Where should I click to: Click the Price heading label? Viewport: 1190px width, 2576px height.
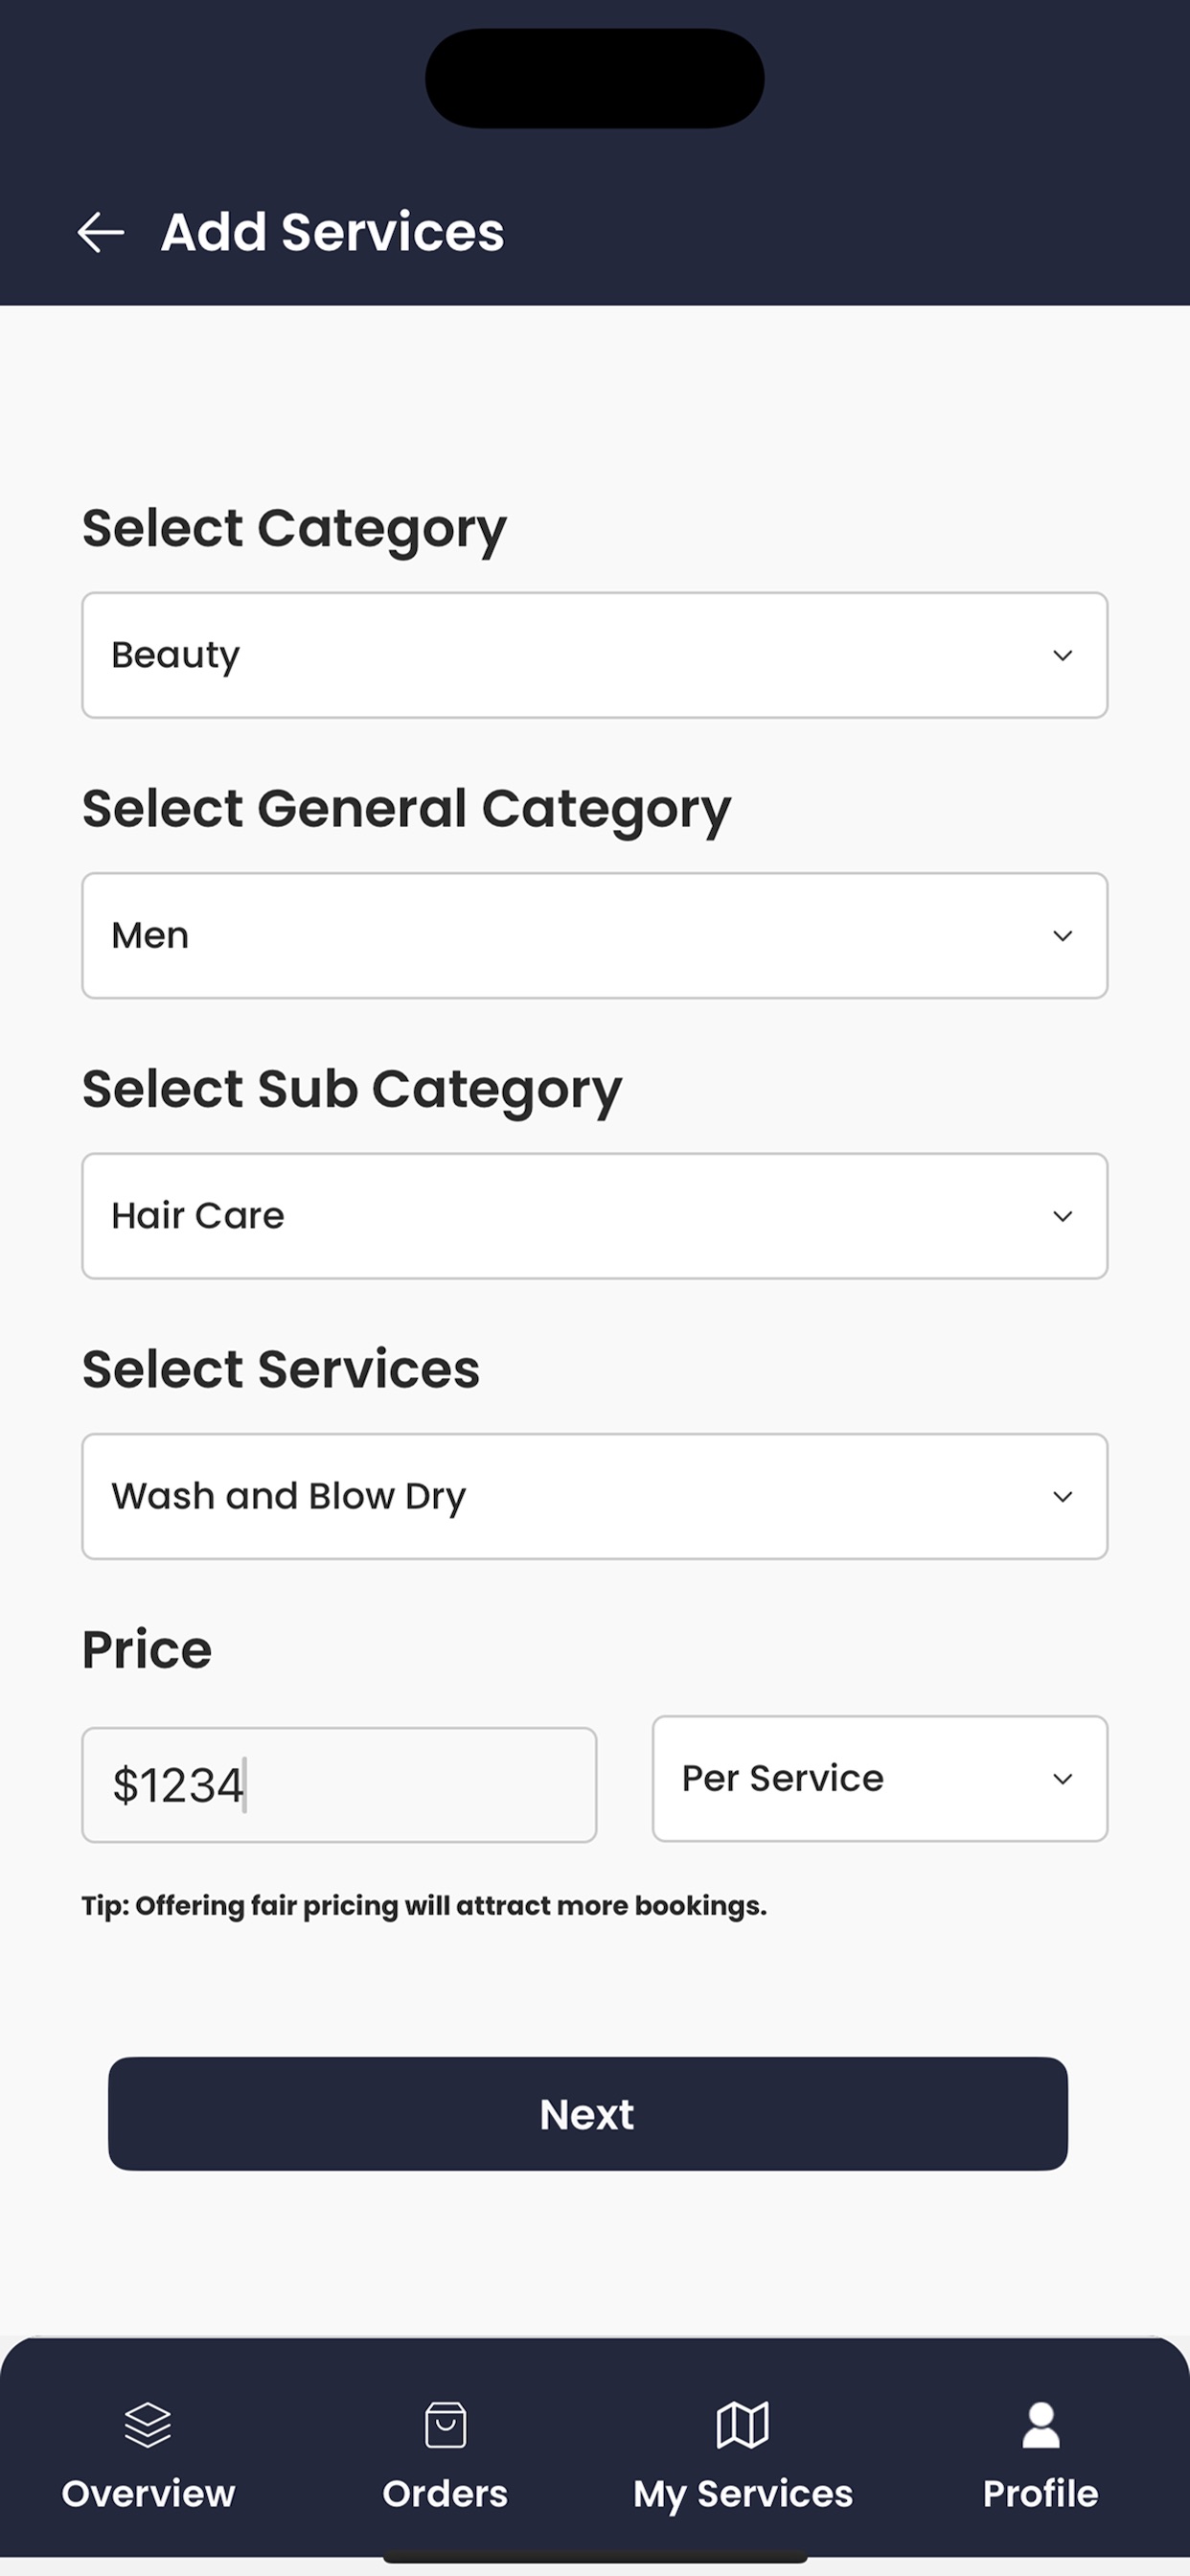click(x=147, y=1649)
